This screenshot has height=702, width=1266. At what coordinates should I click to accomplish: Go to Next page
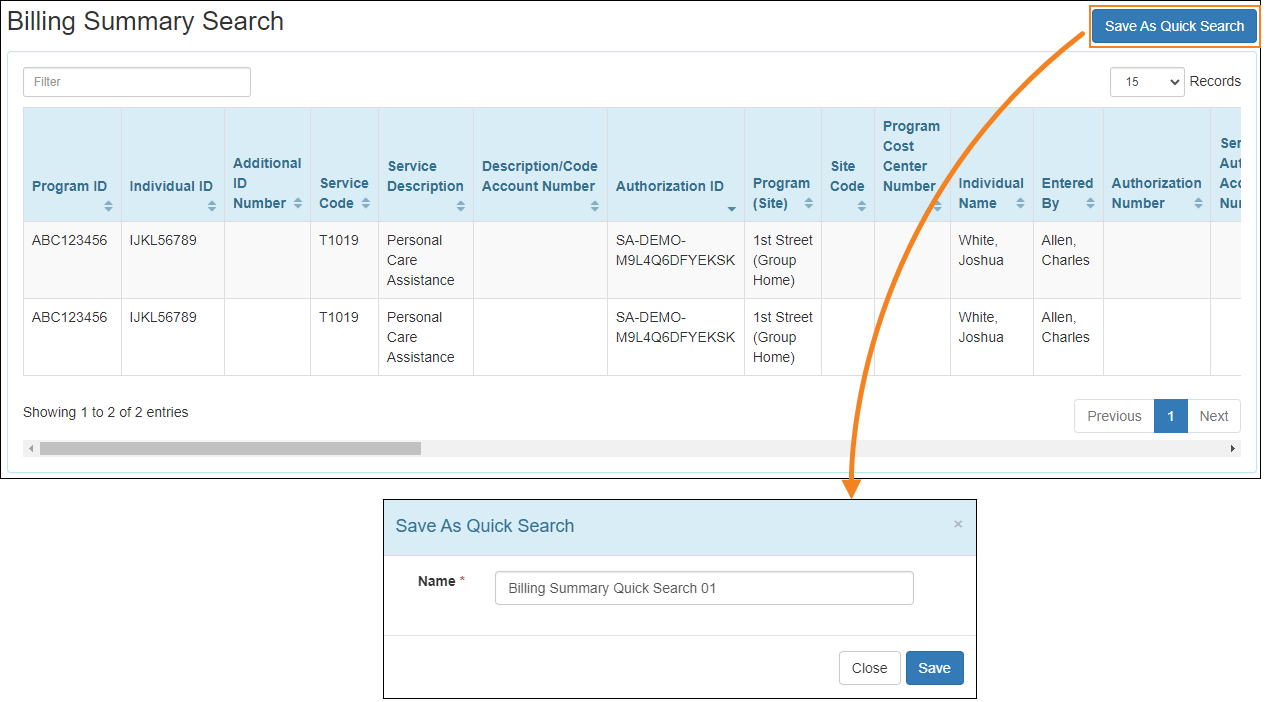pos(1214,416)
